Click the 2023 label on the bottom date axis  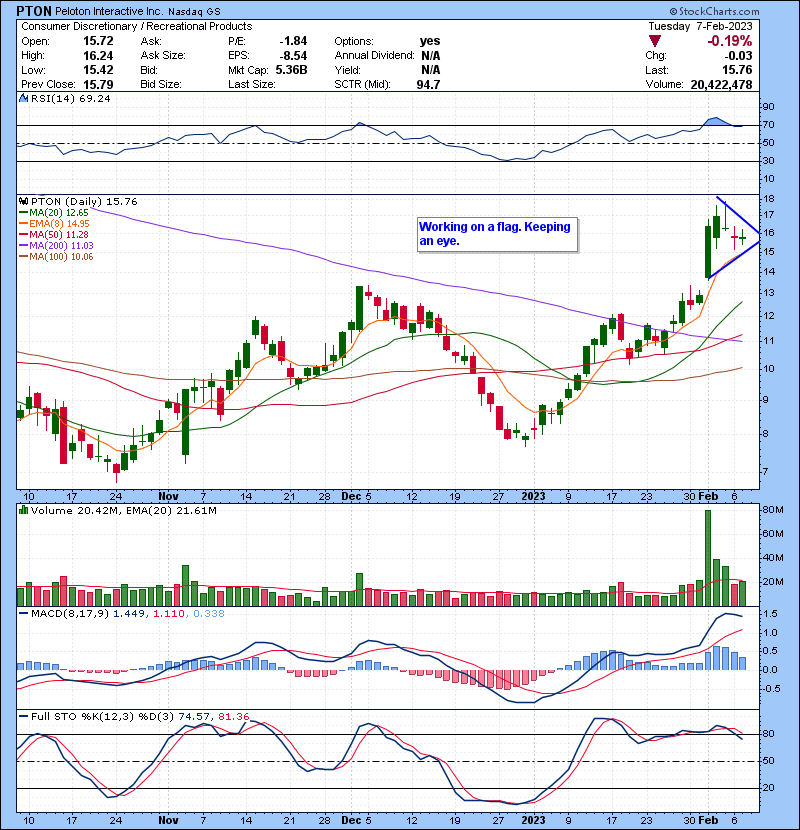(533, 820)
